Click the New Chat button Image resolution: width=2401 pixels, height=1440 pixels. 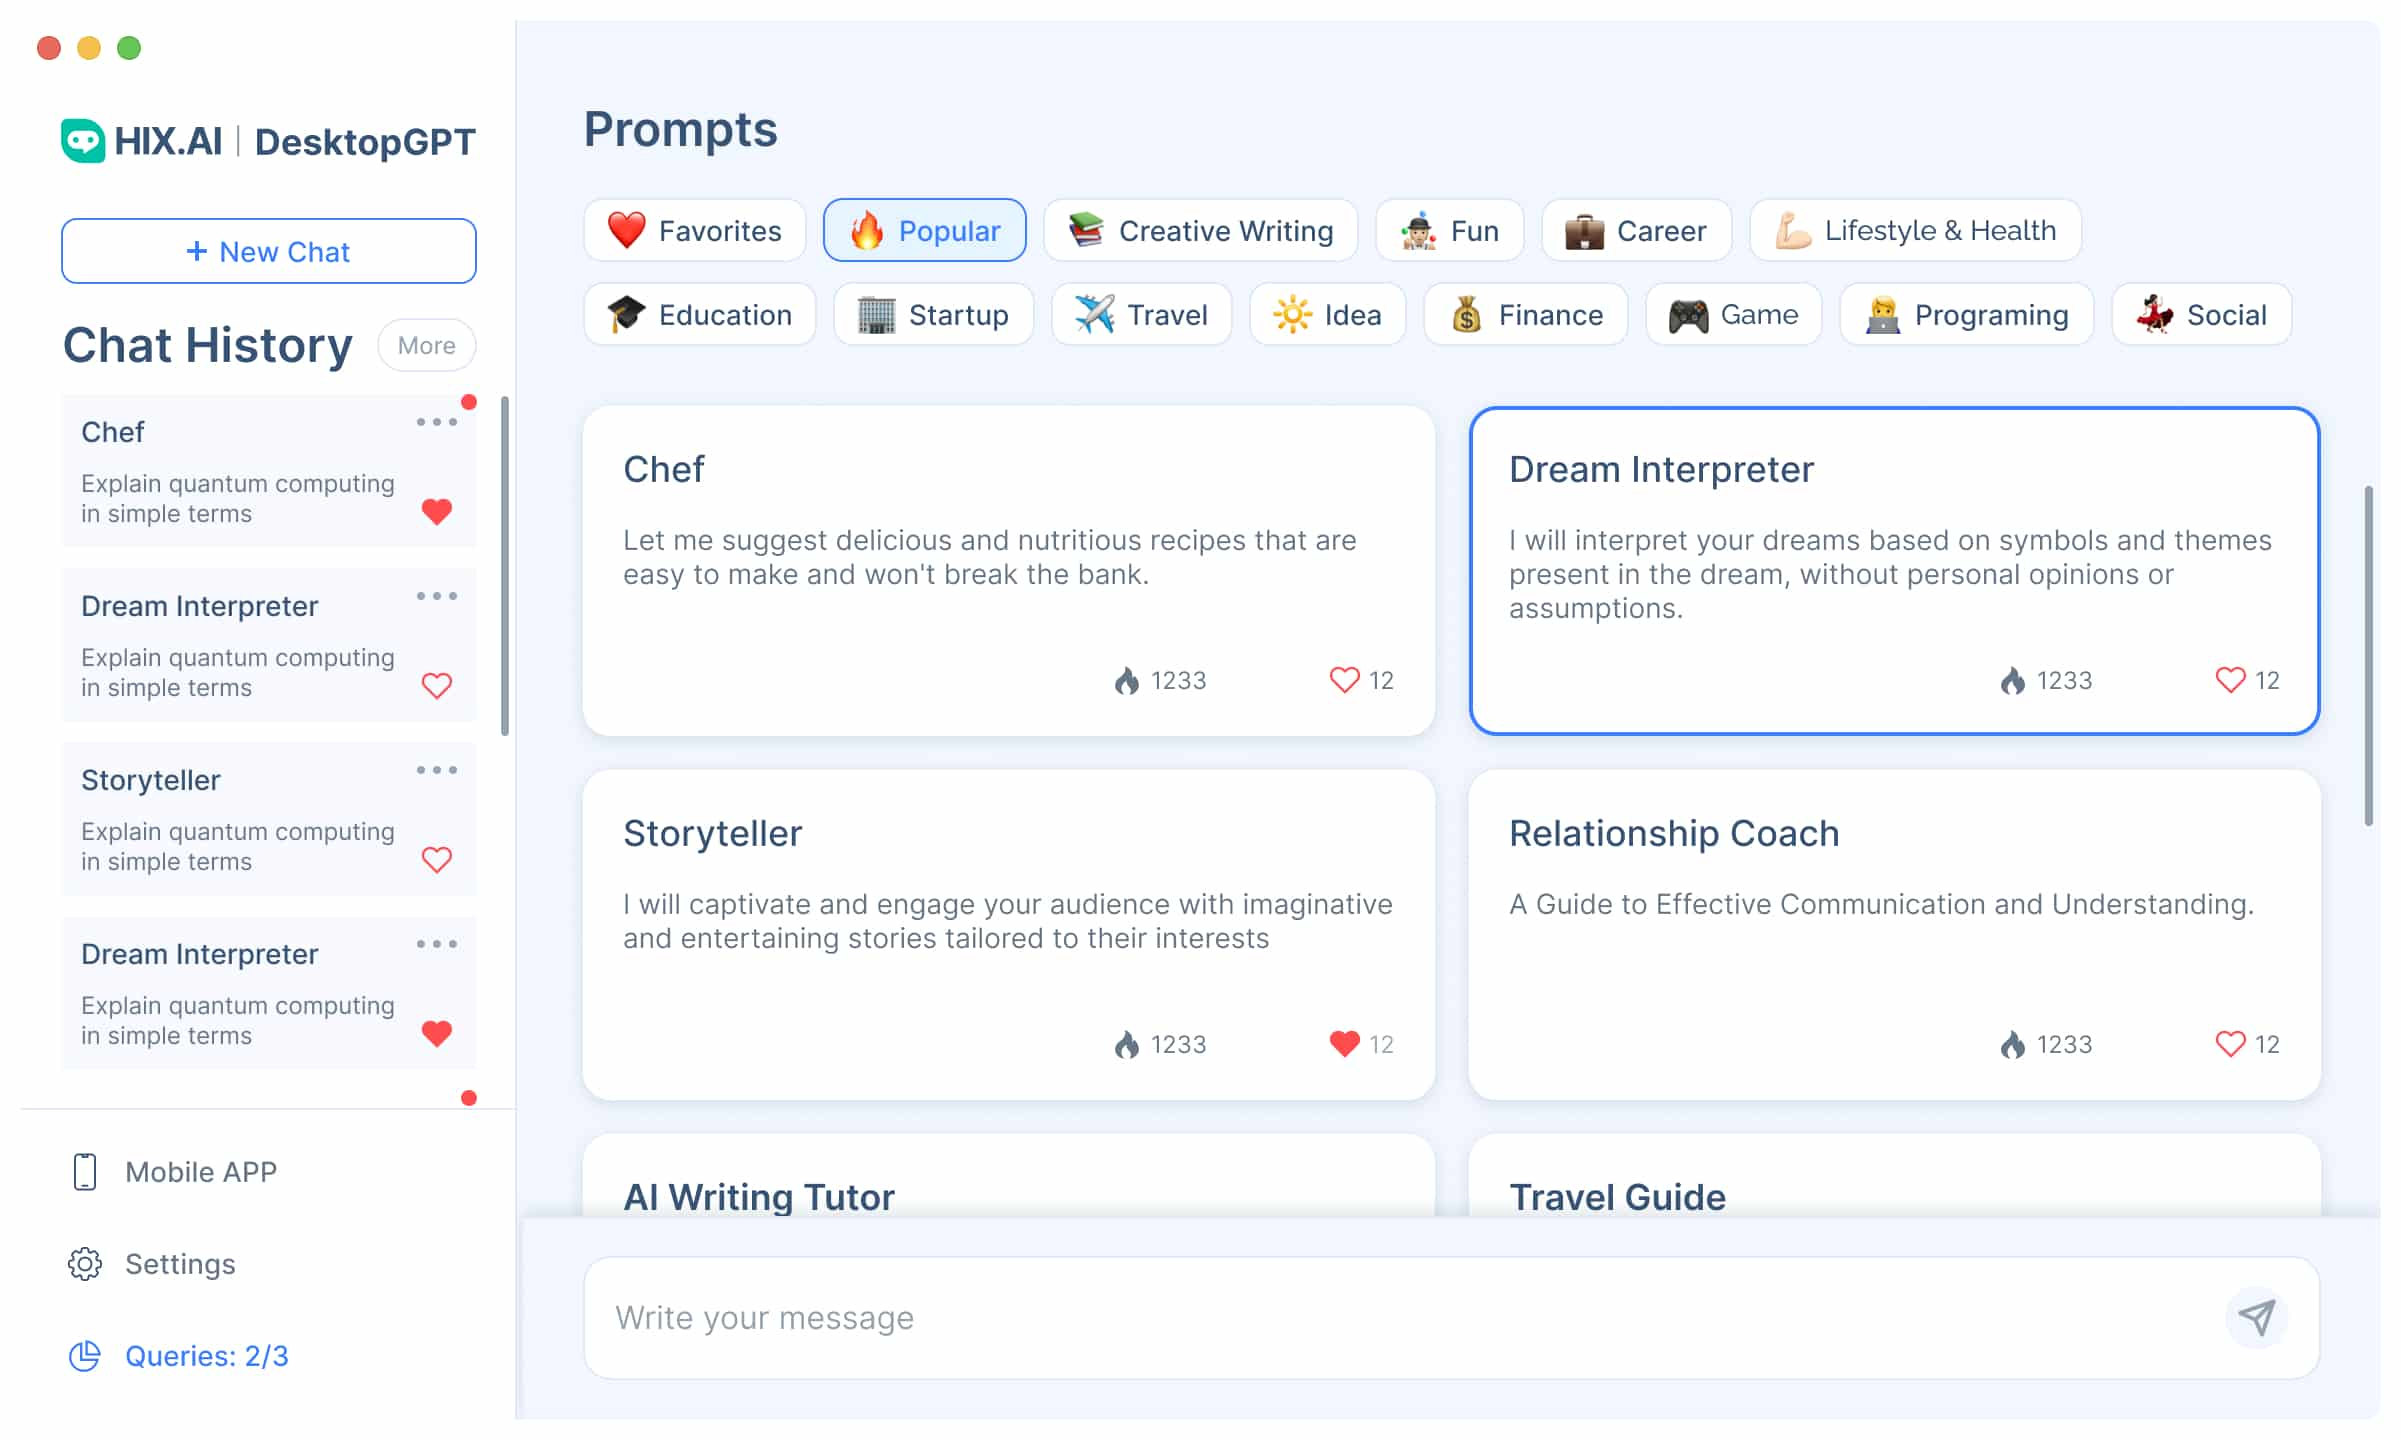[267, 250]
